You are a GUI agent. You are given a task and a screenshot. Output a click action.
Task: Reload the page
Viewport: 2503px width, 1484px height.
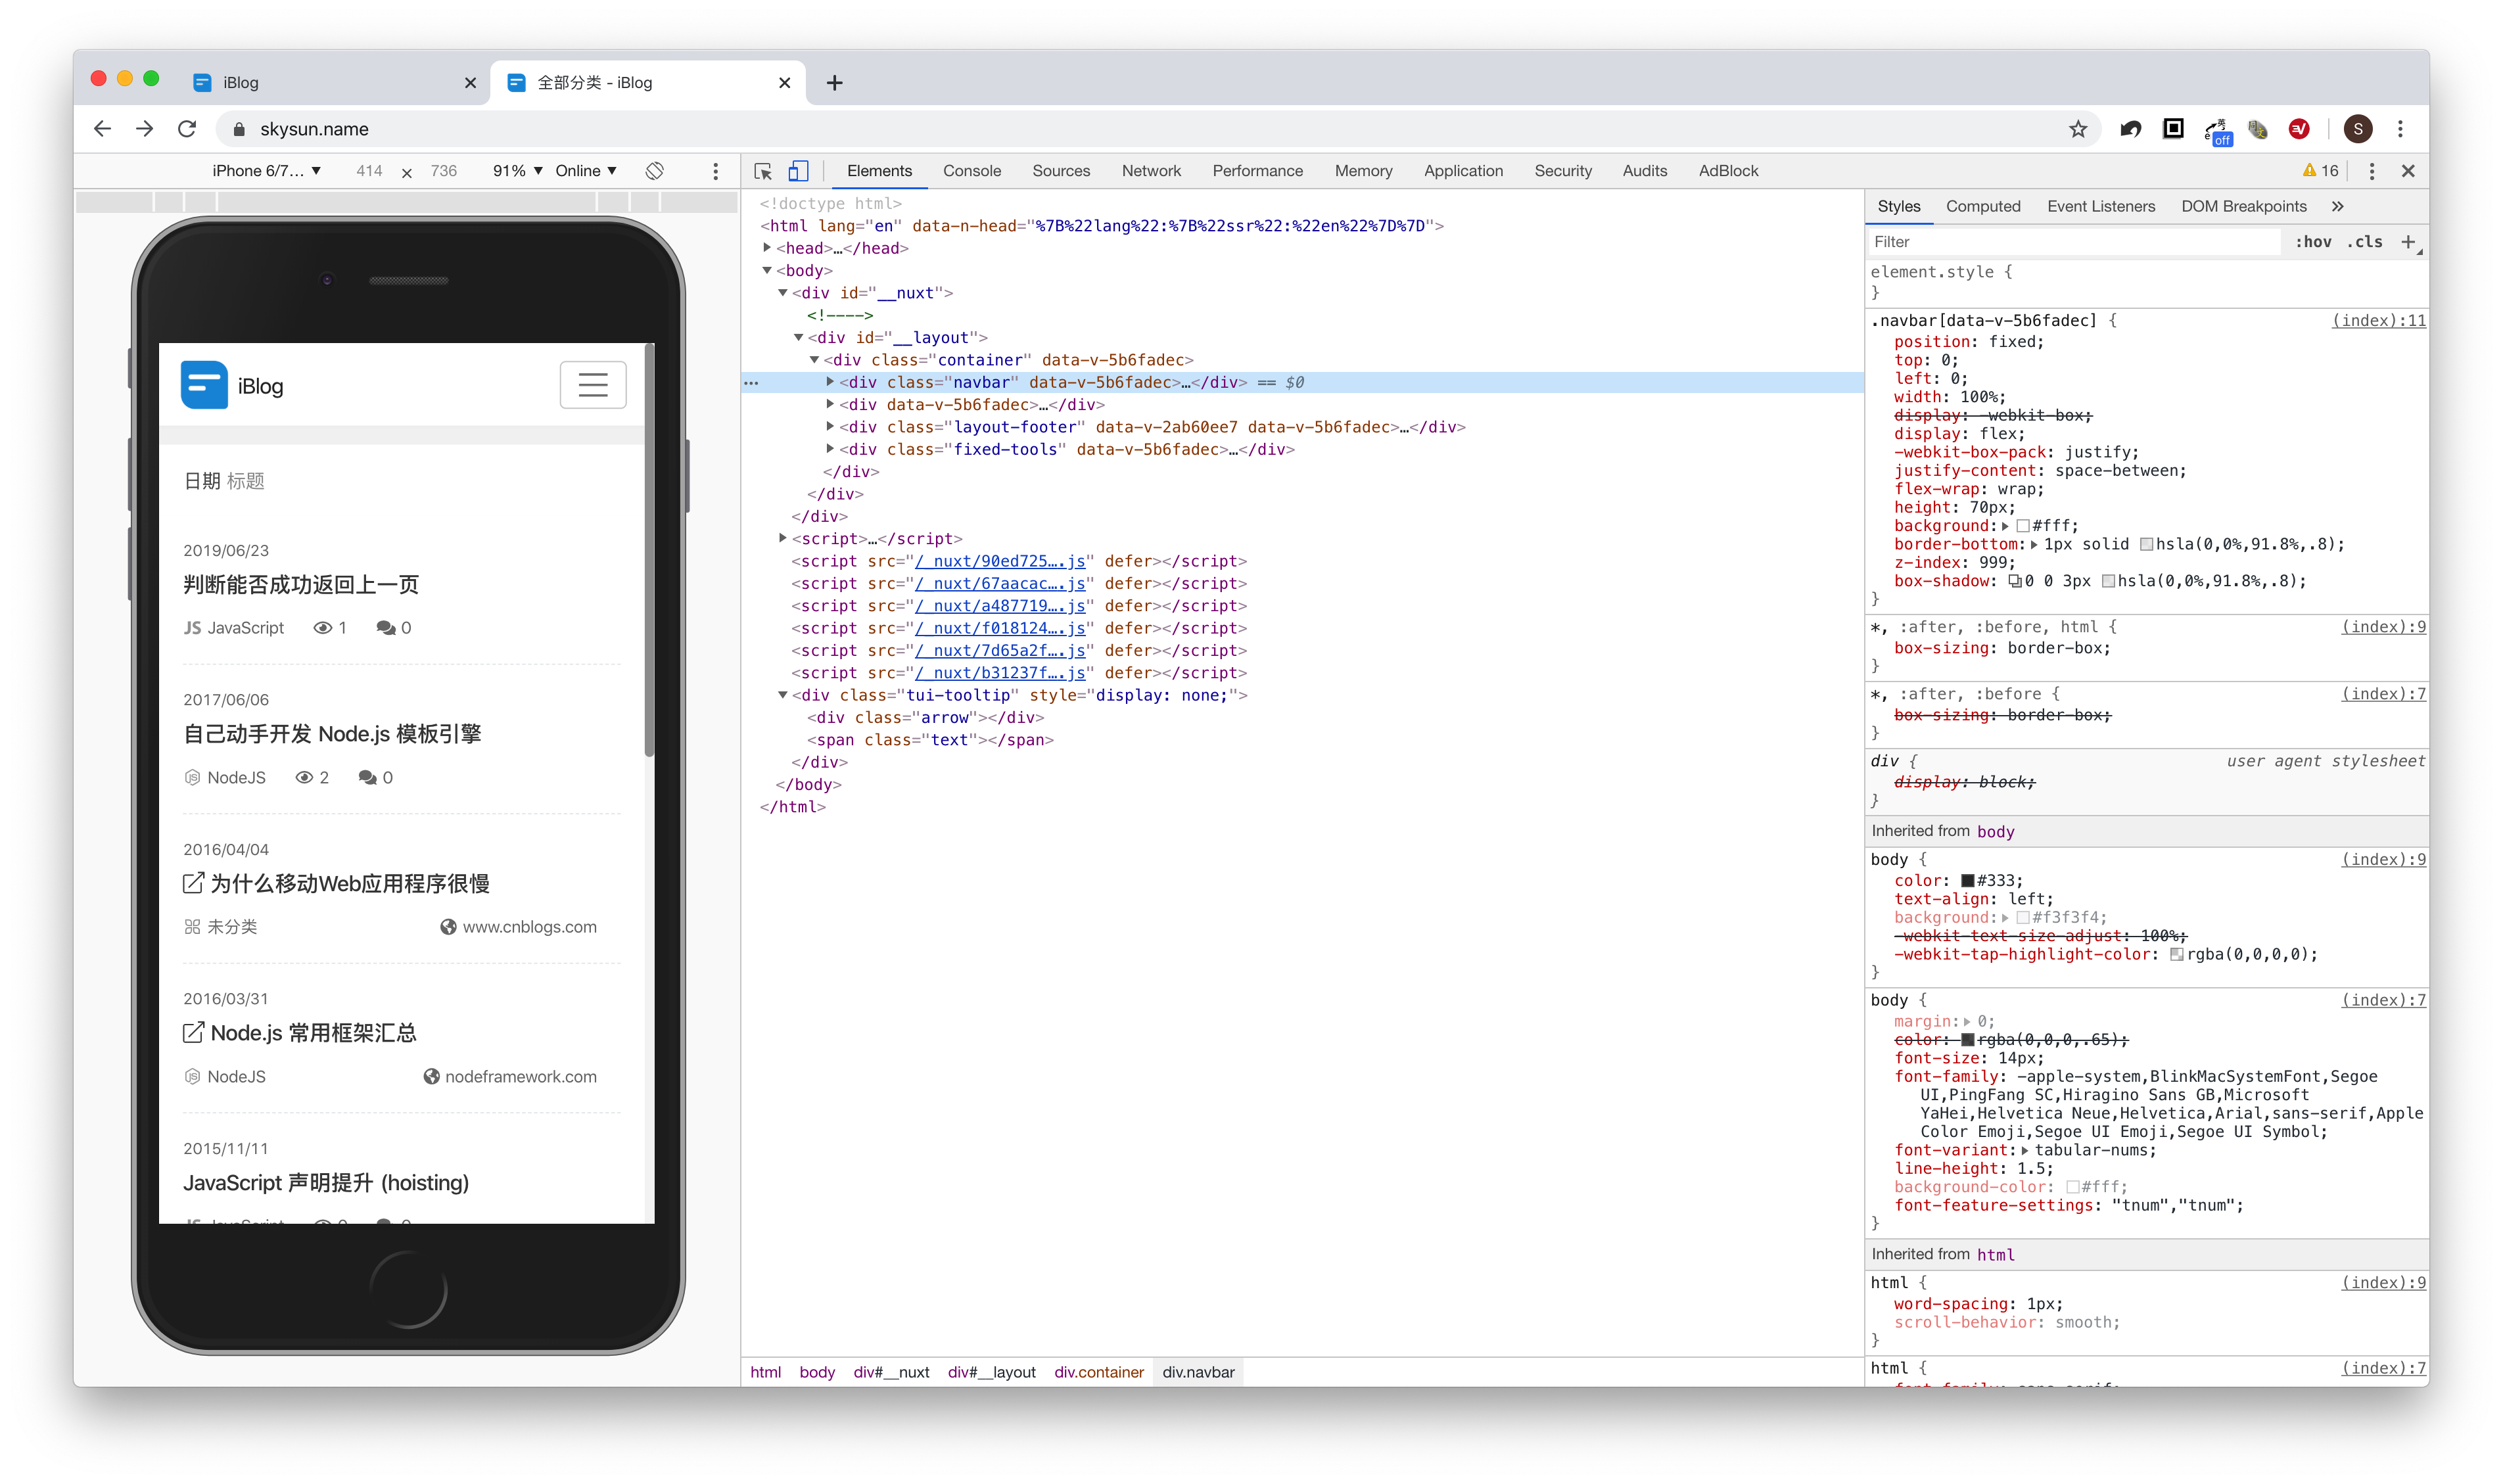pyautogui.click(x=187, y=129)
